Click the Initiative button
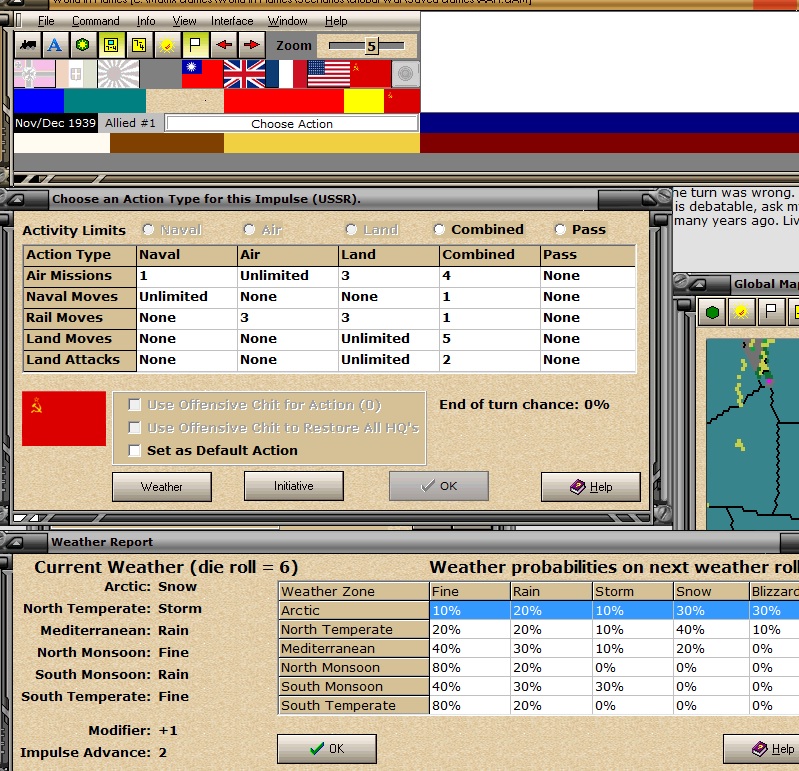The image size is (799, 771). tap(294, 486)
